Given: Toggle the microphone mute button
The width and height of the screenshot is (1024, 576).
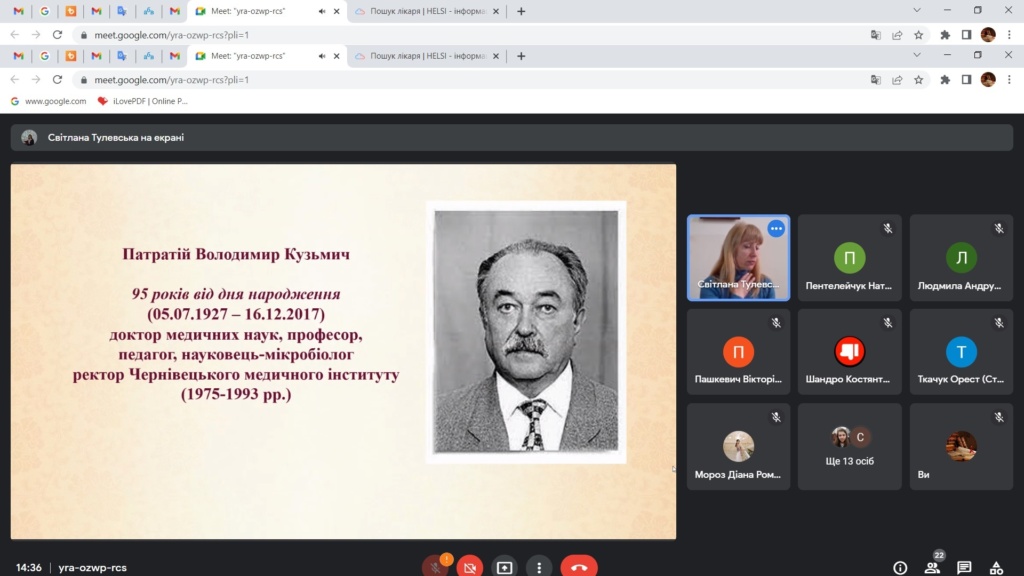Looking at the screenshot, I should [x=436, y=567].
